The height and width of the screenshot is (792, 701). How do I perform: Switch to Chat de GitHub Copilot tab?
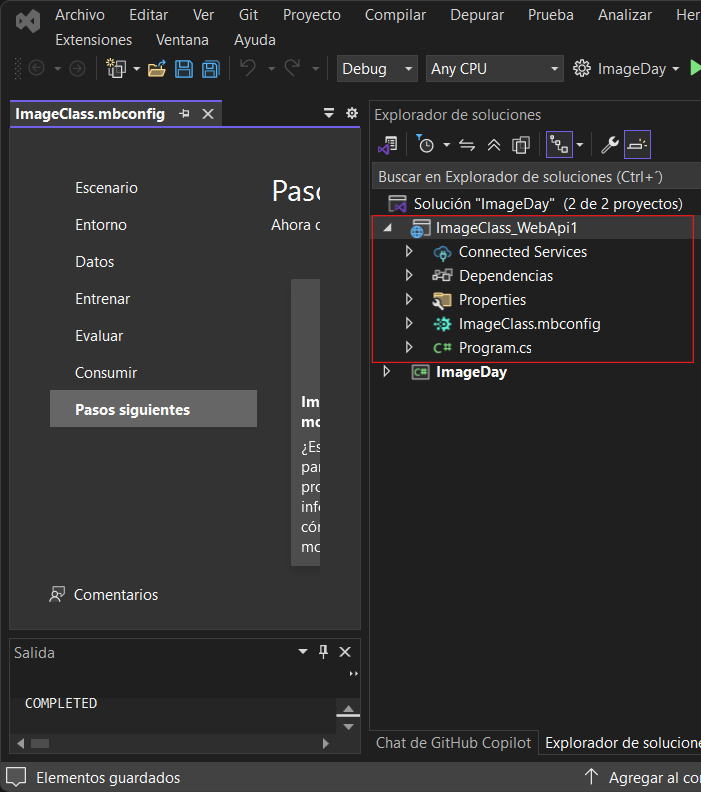[x=454, y=742]
